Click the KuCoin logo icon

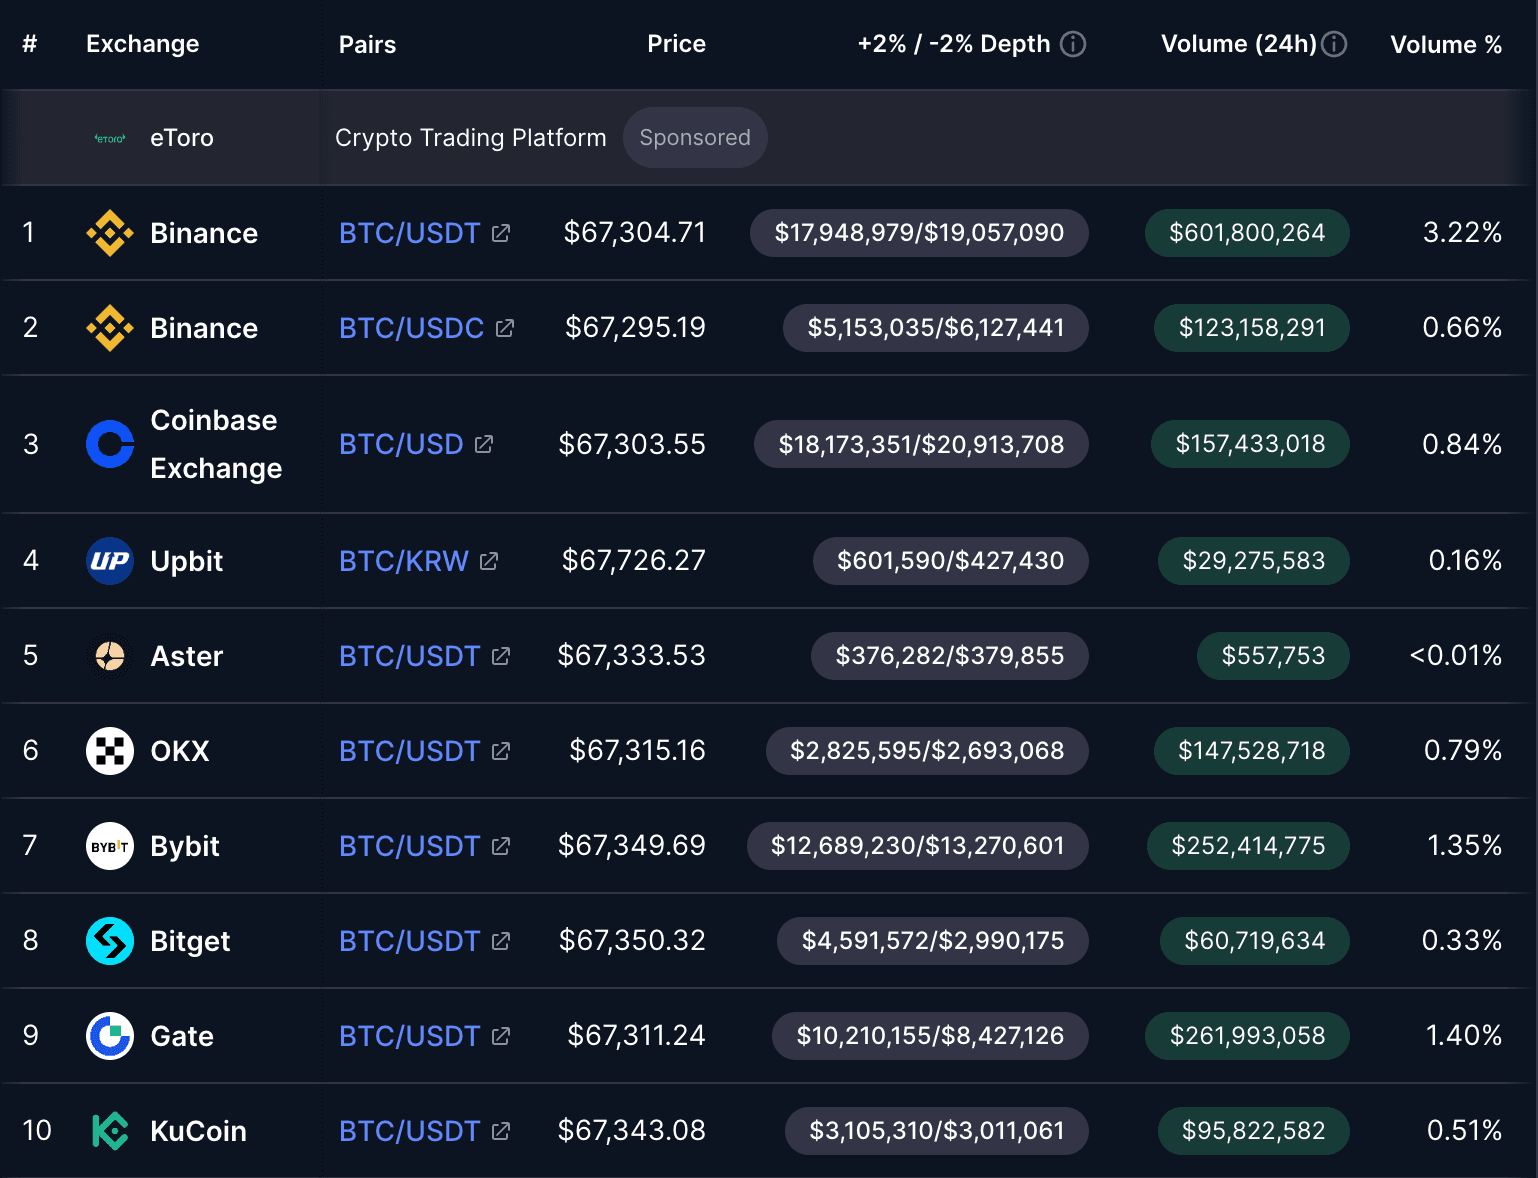pos(109,1131)
